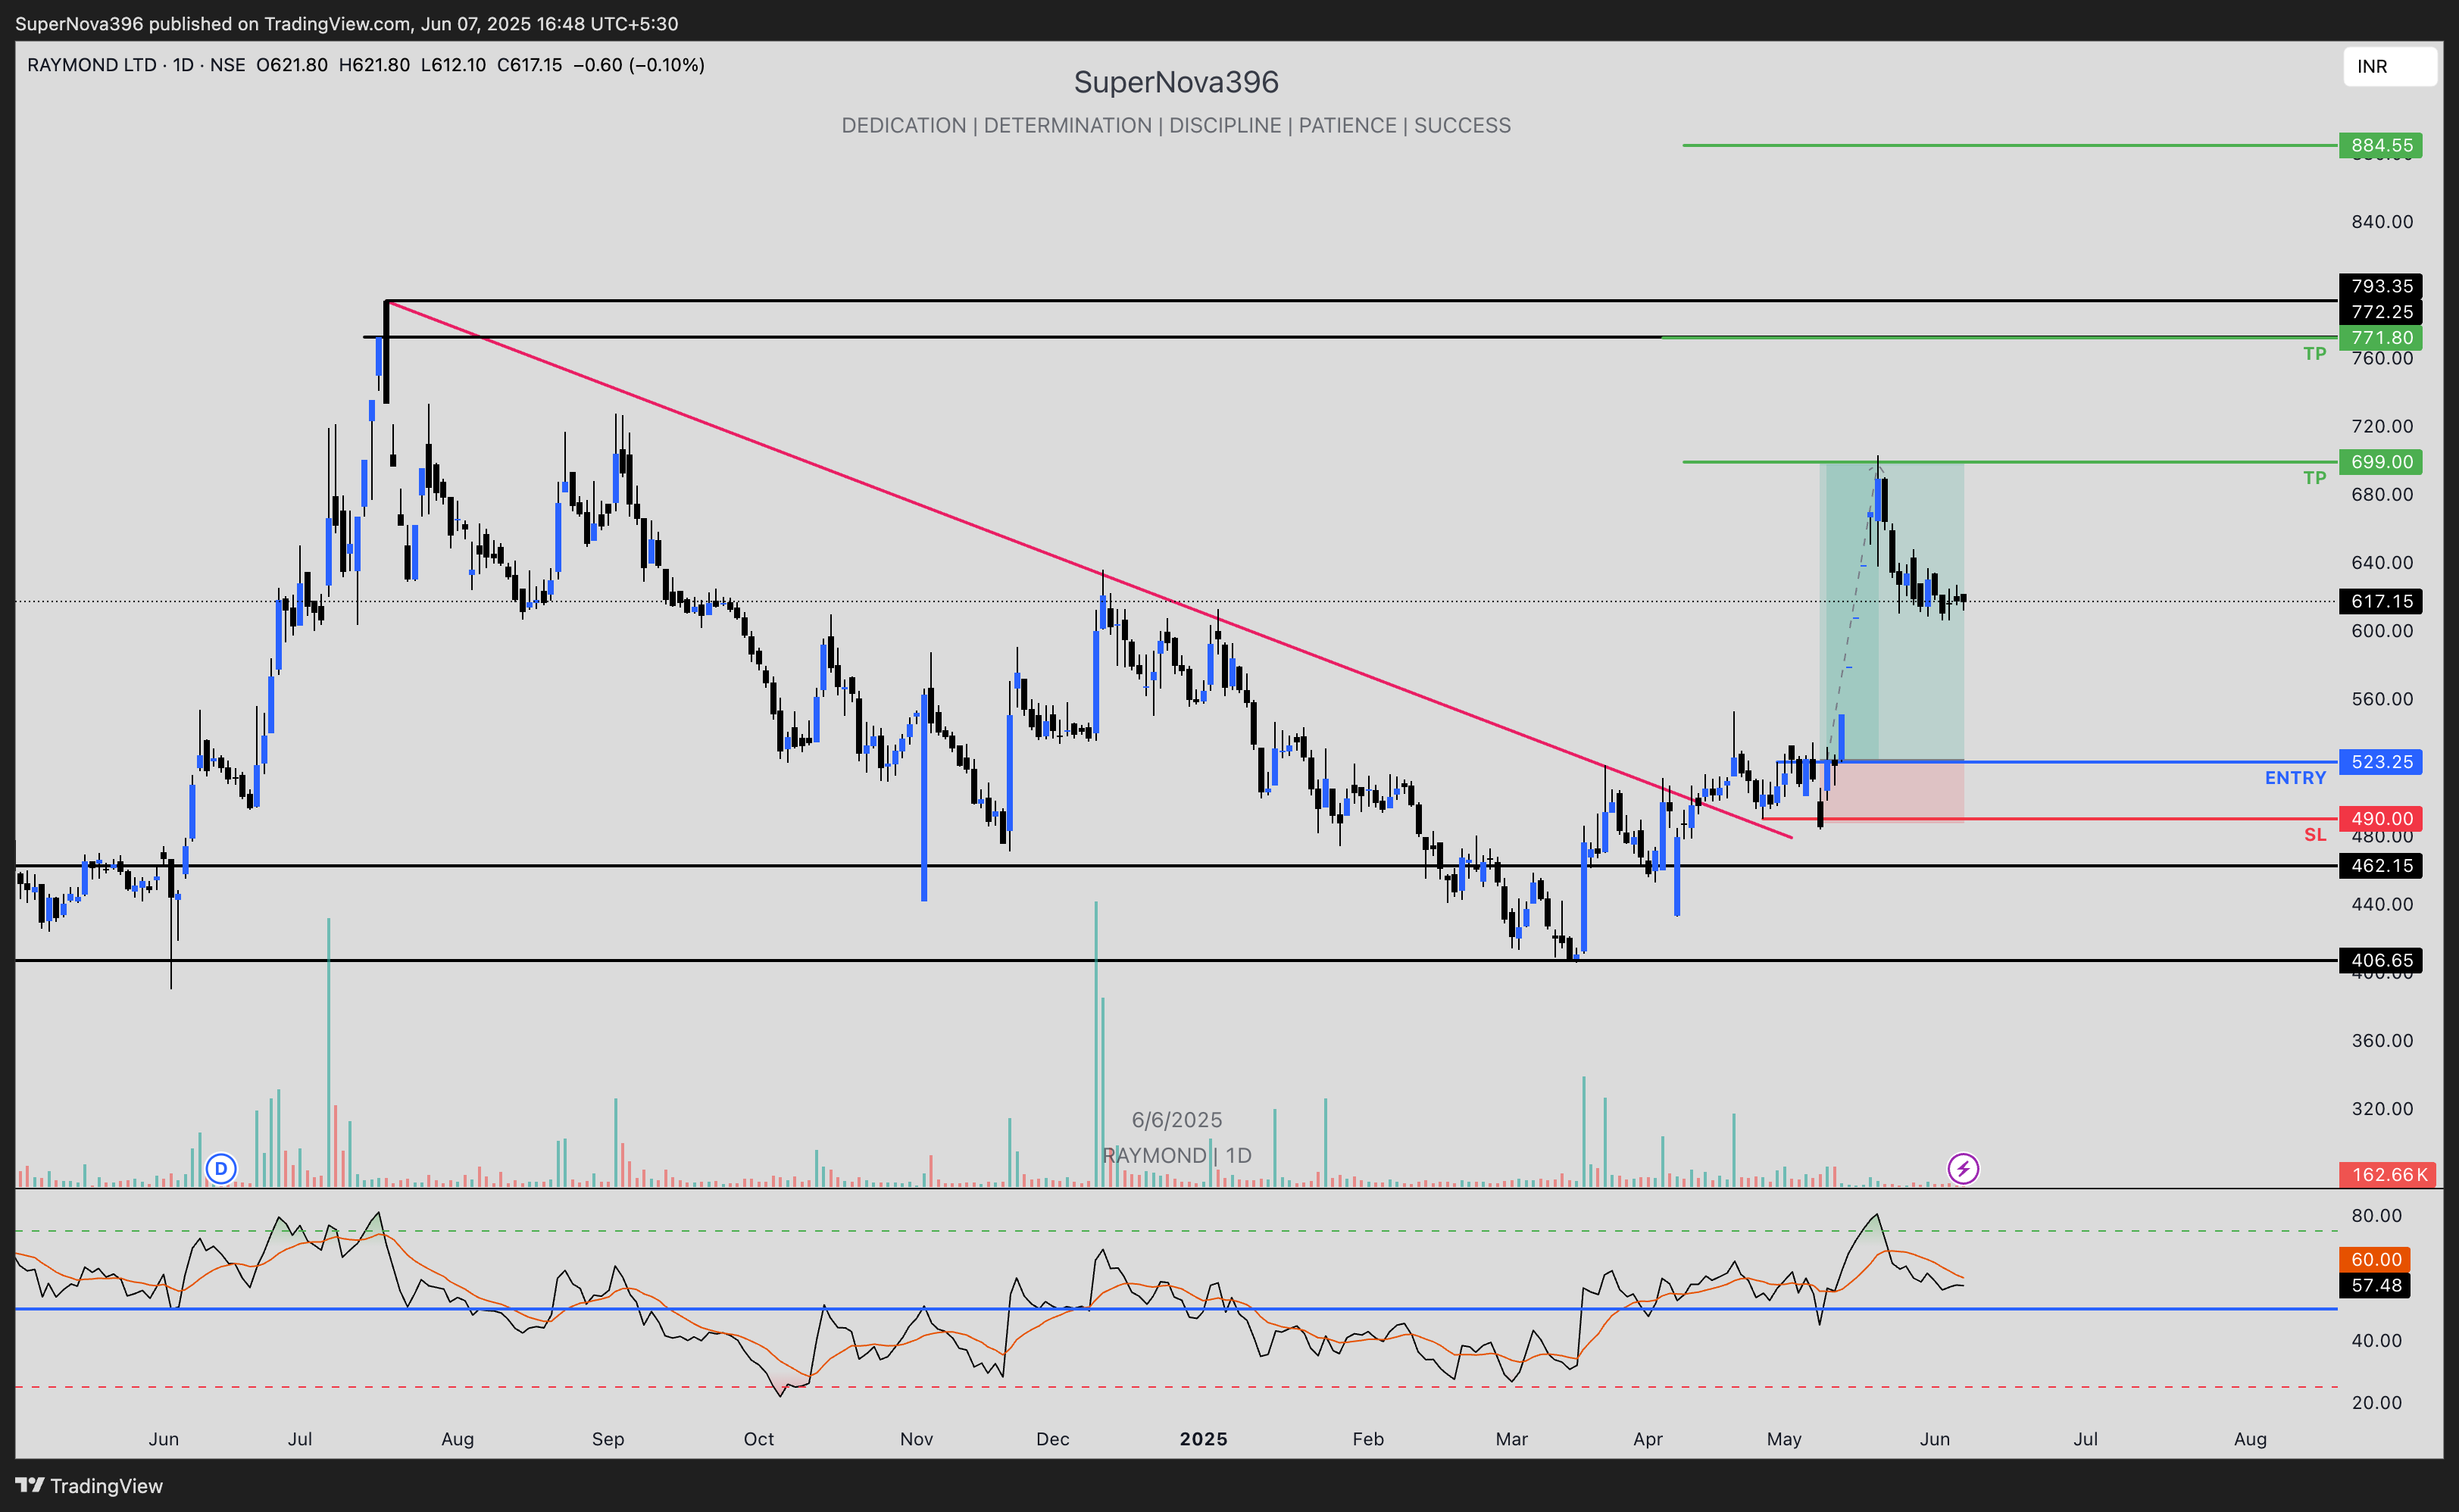2459x1512 pixels.
Task: Click the INR currency box
Action: click(2389, 66)
